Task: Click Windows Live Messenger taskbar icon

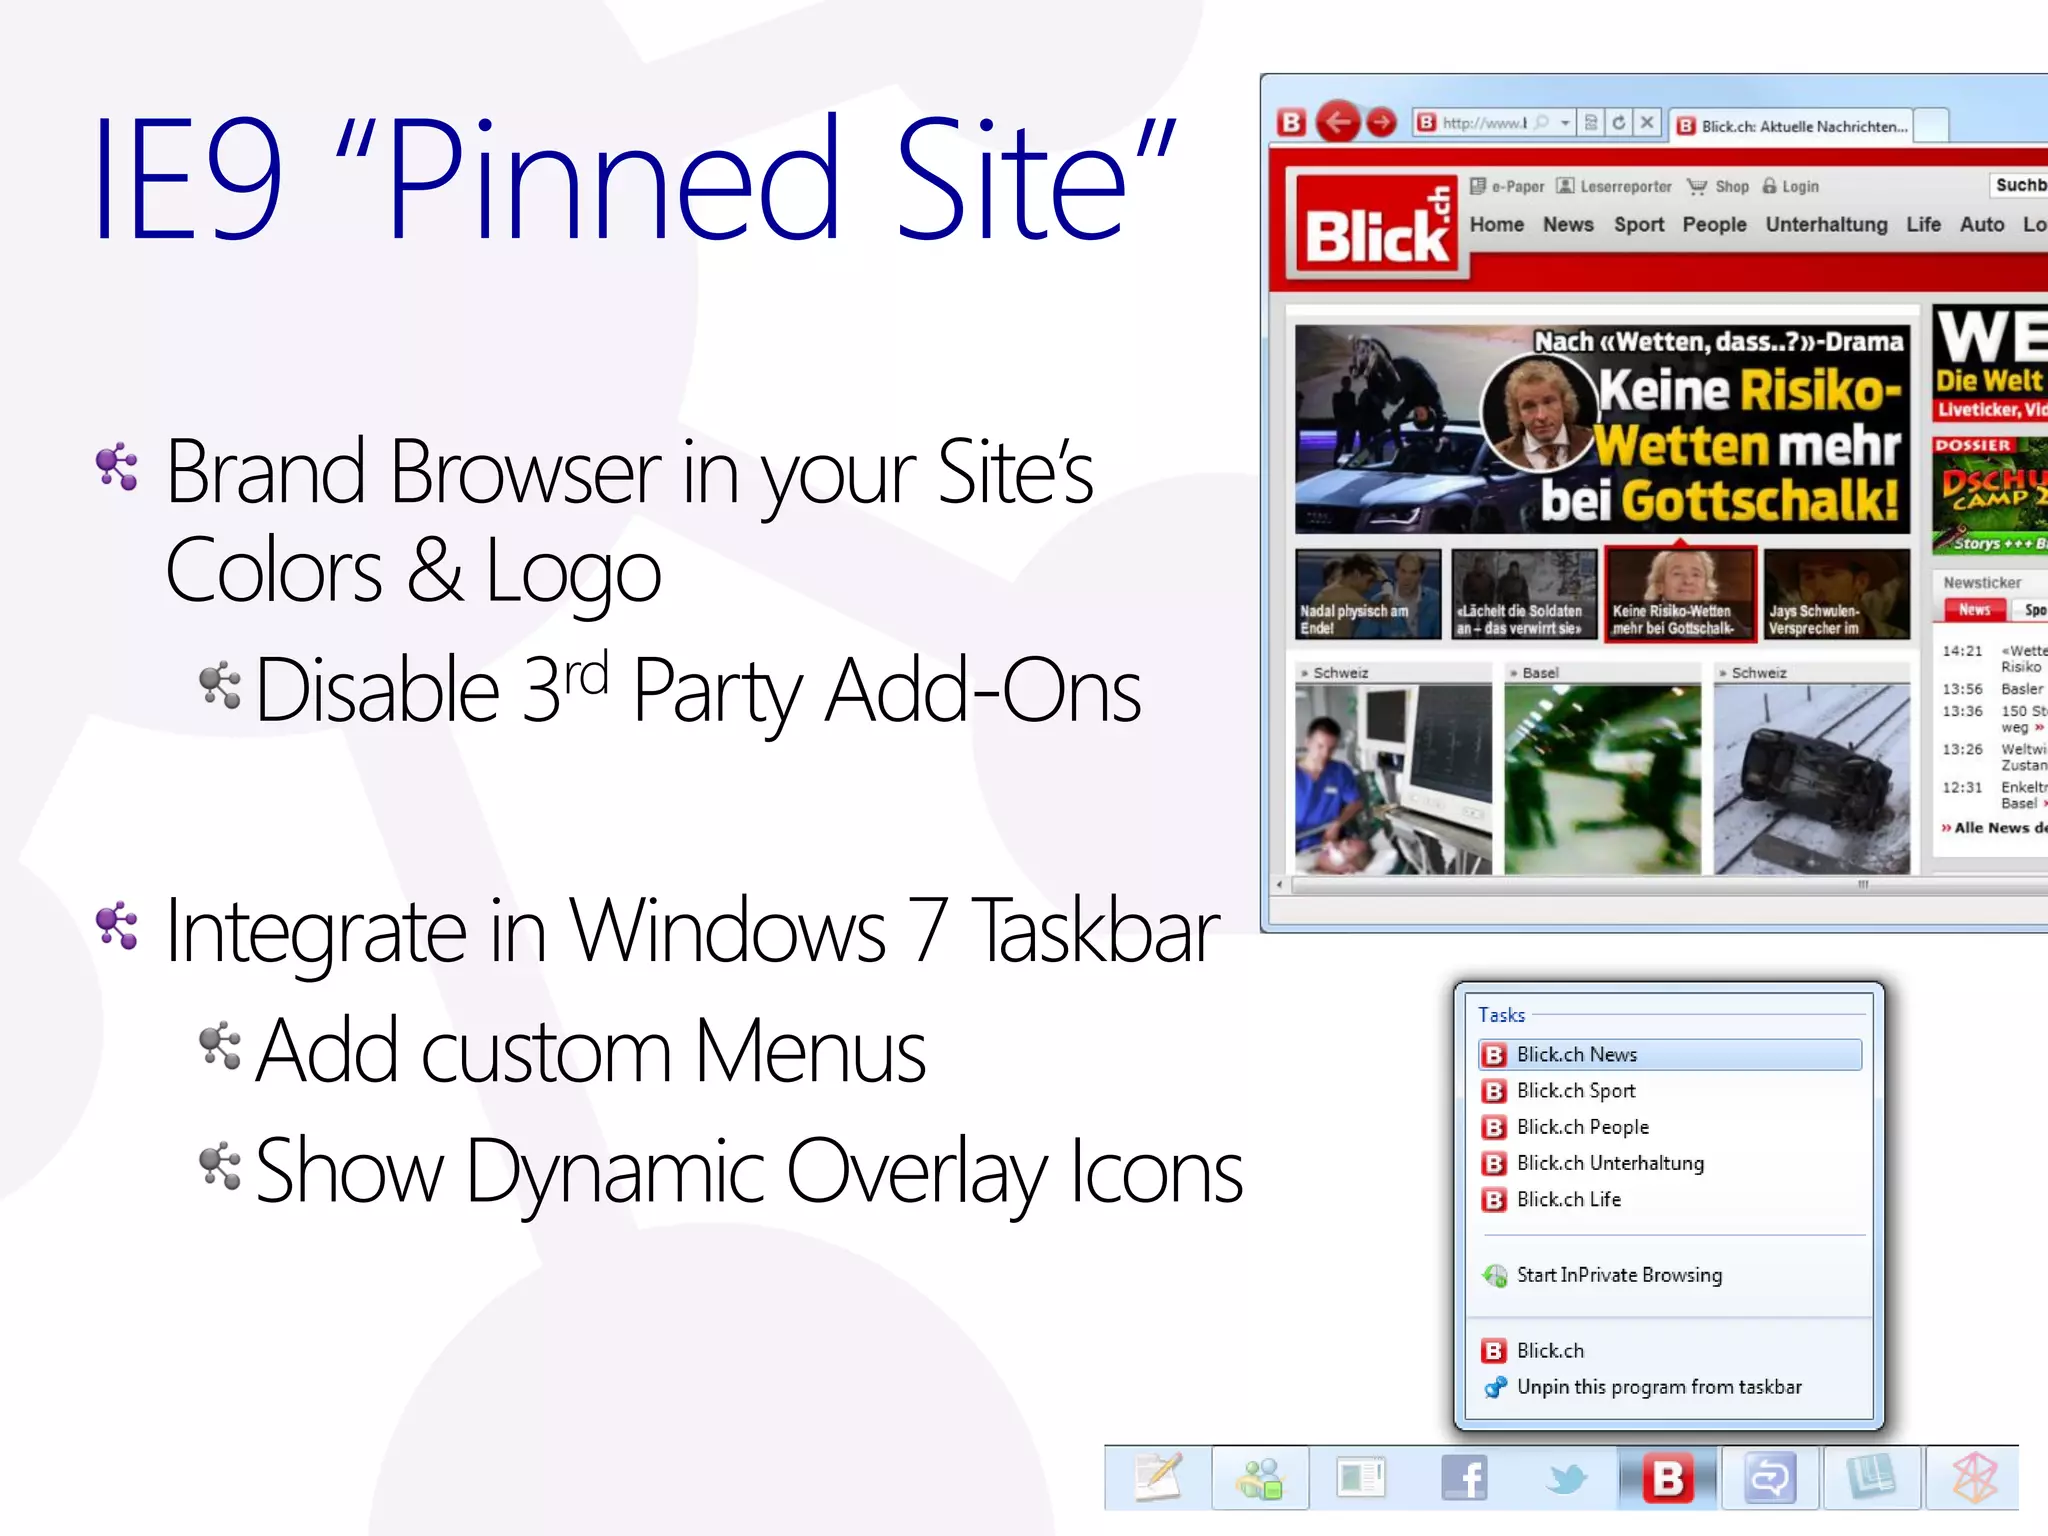Action: point(1260,1478)
